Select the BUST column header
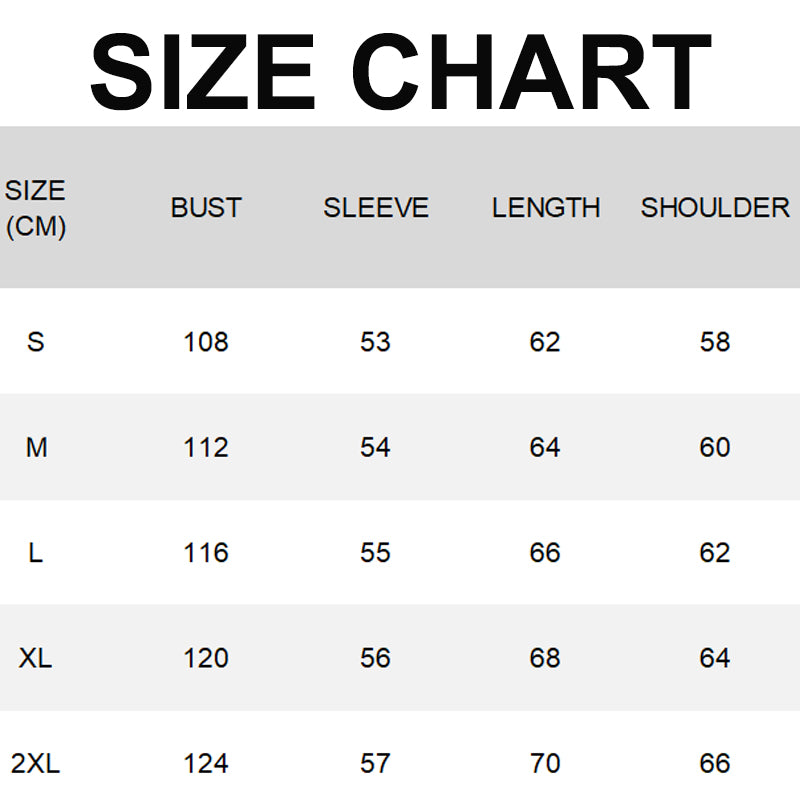Viewport: 800px width, 800px height. click(206, 208)
